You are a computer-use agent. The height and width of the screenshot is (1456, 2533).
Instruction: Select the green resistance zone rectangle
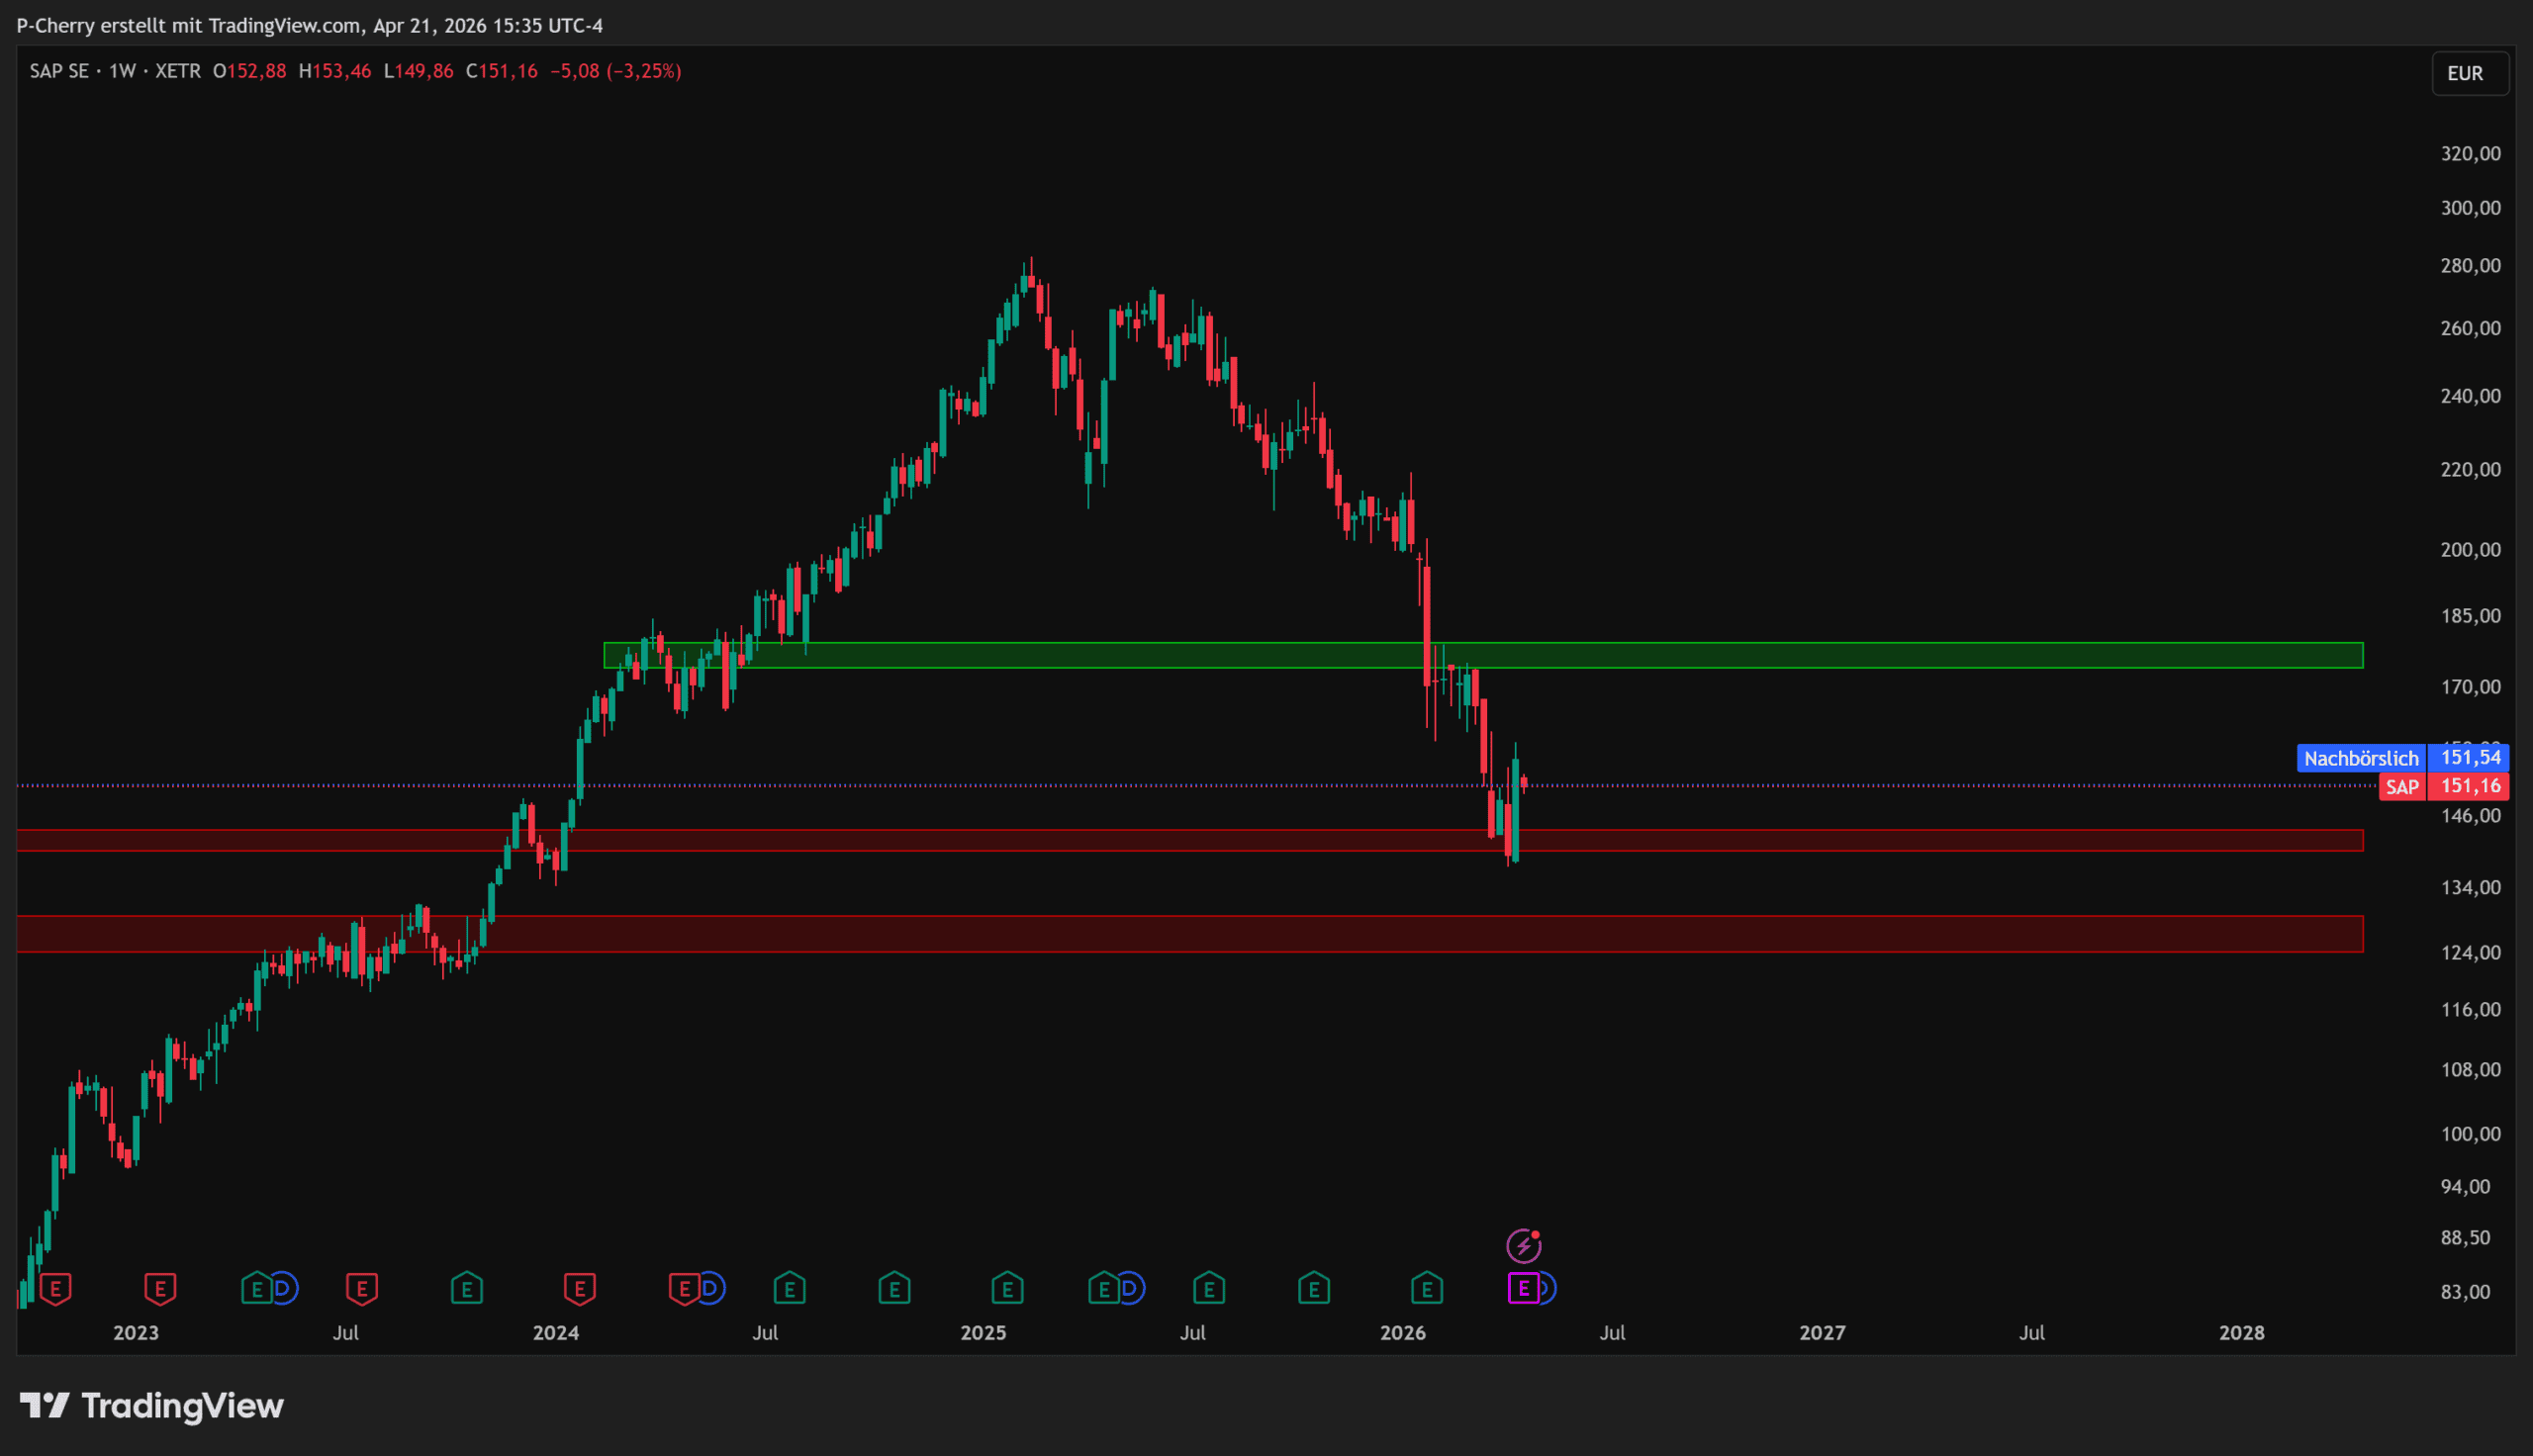click(1900, 655)
